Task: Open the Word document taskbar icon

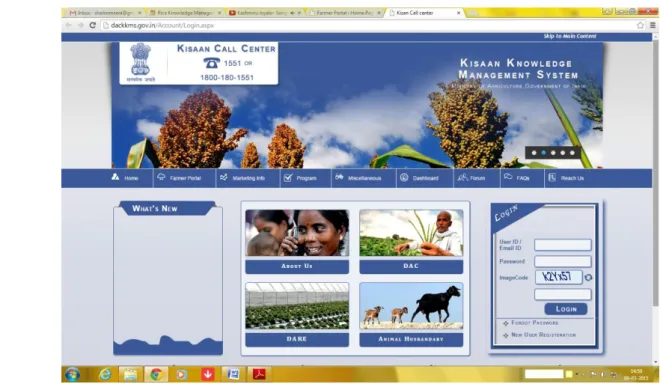Action: pyautogui.click(x=233, y=374)
